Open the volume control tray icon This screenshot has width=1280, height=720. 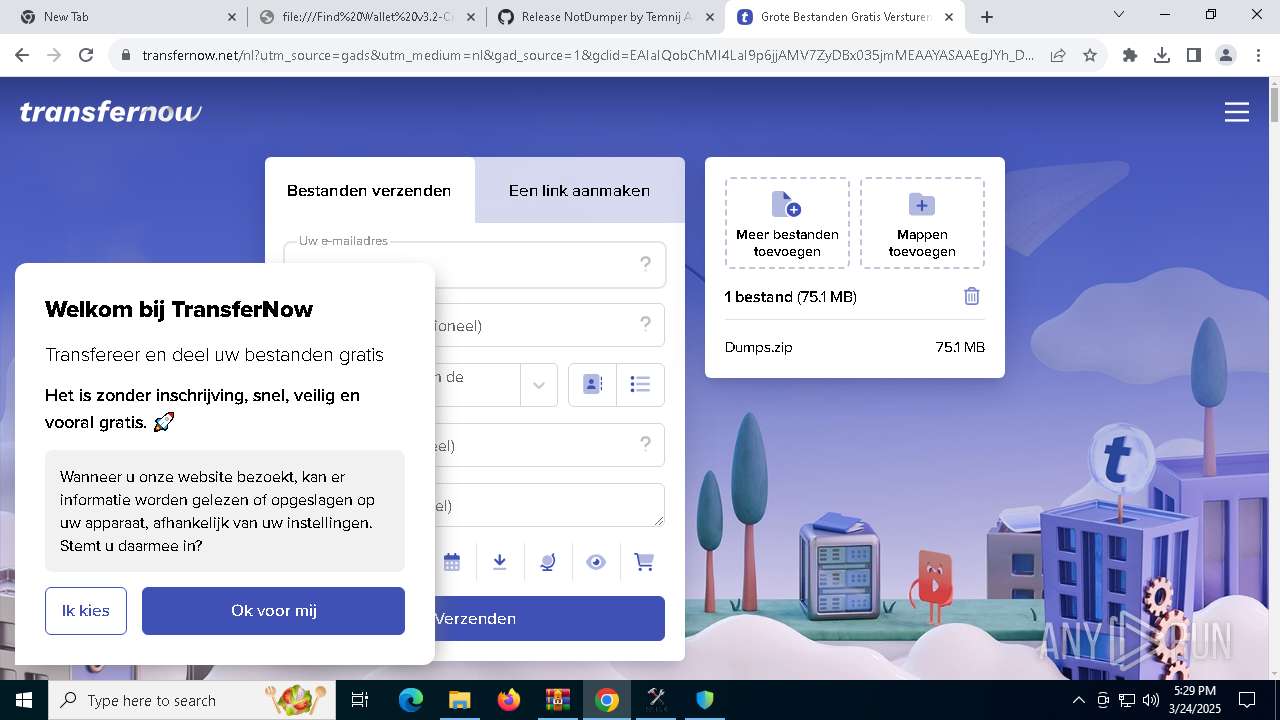click(x=1151, y=700)
